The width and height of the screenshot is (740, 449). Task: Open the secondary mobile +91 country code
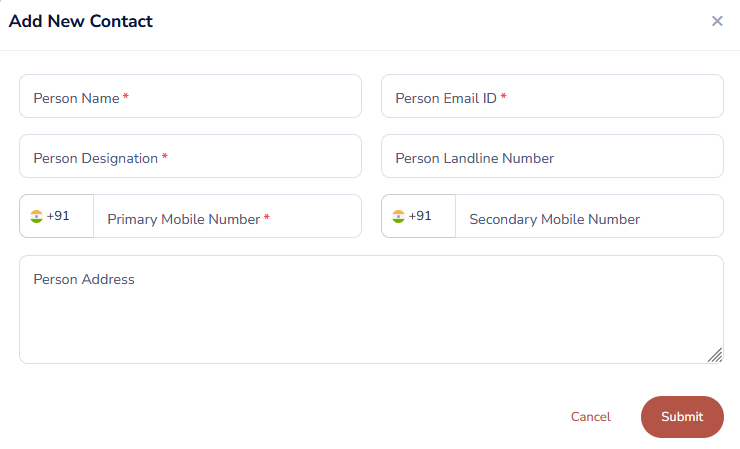[420, 216]
